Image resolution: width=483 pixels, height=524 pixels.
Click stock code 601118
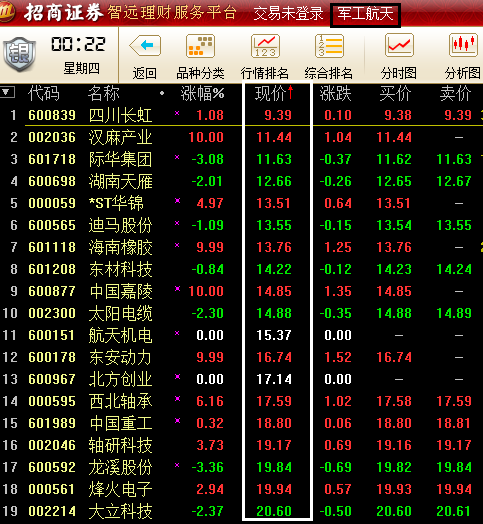click(x=52, y=247)
